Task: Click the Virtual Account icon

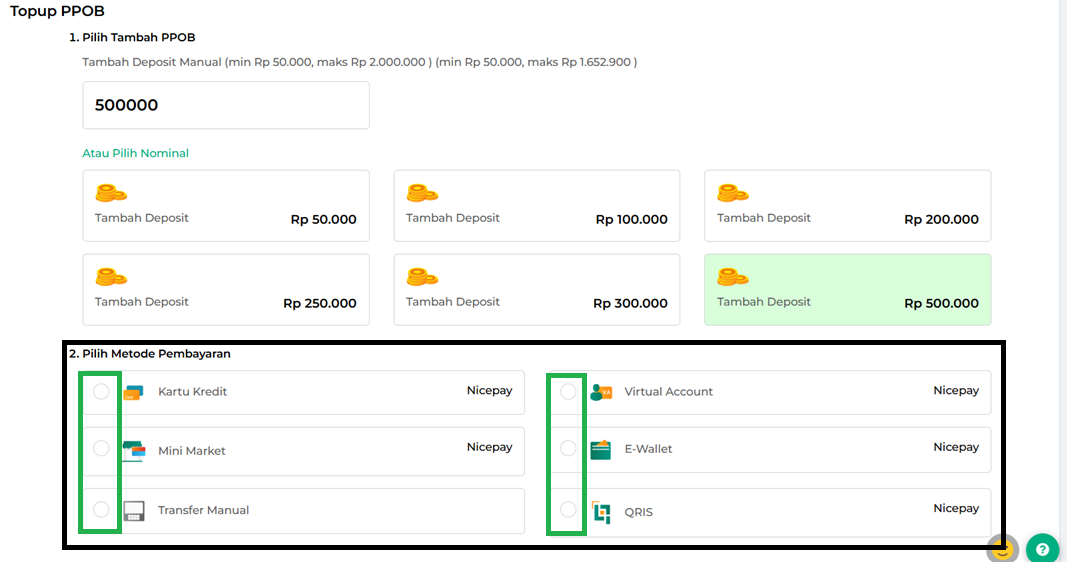Action: [x=600, y=392]
